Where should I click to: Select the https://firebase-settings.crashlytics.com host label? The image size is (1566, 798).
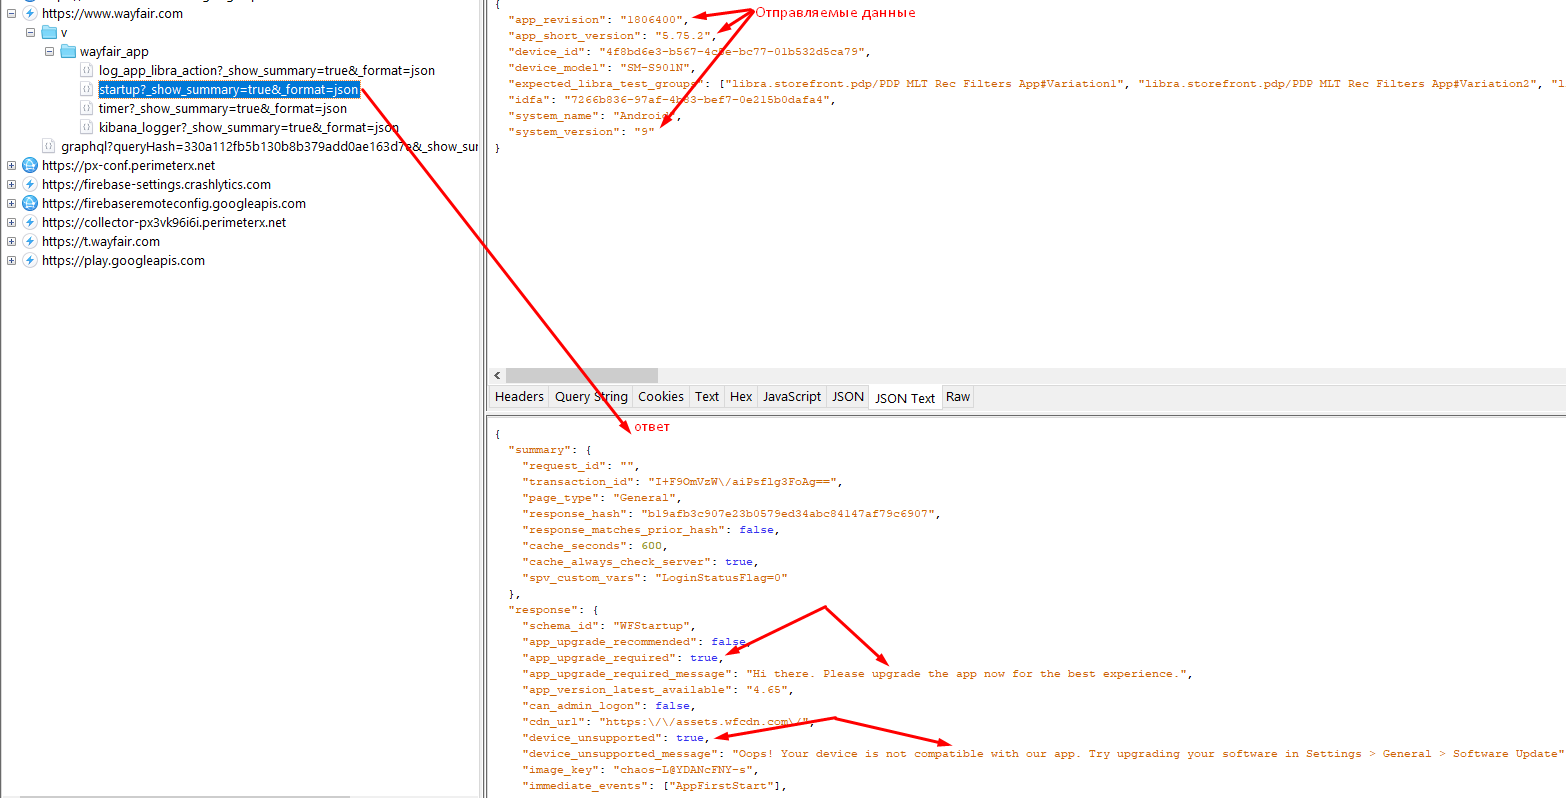click(x=156, y=185)
